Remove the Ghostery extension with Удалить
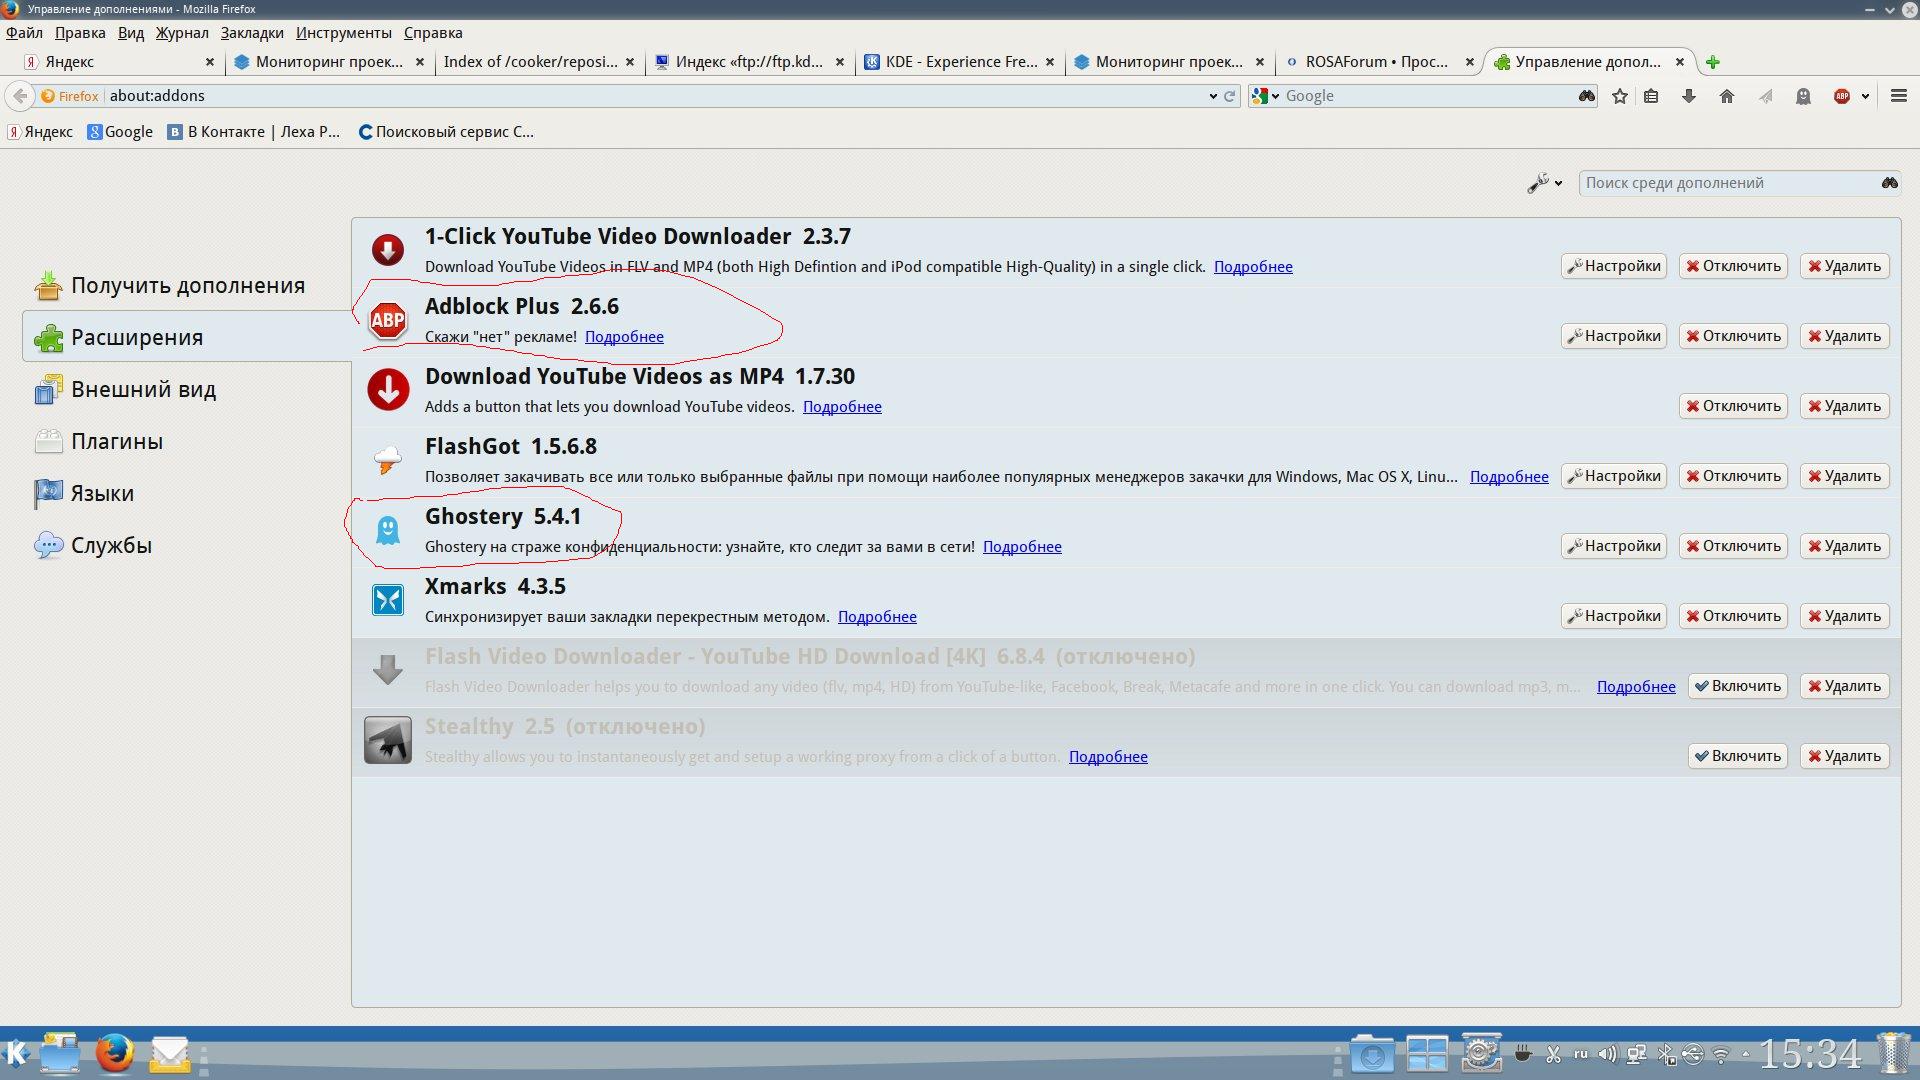Viewport: 1920px width, 1080px height. coord(1844,546)
